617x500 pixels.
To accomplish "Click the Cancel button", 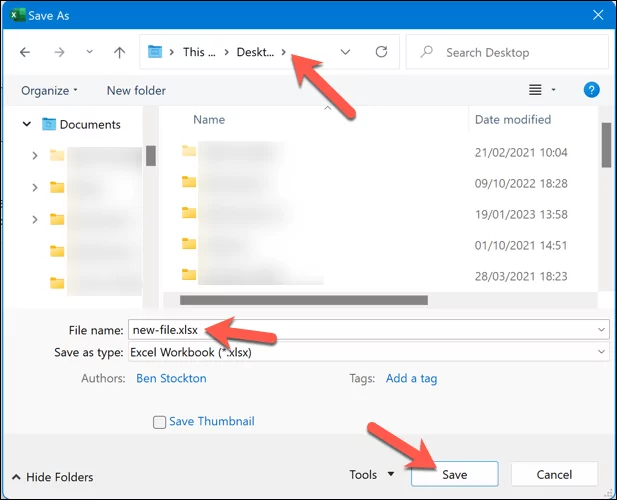I will (x=554, y=474).
